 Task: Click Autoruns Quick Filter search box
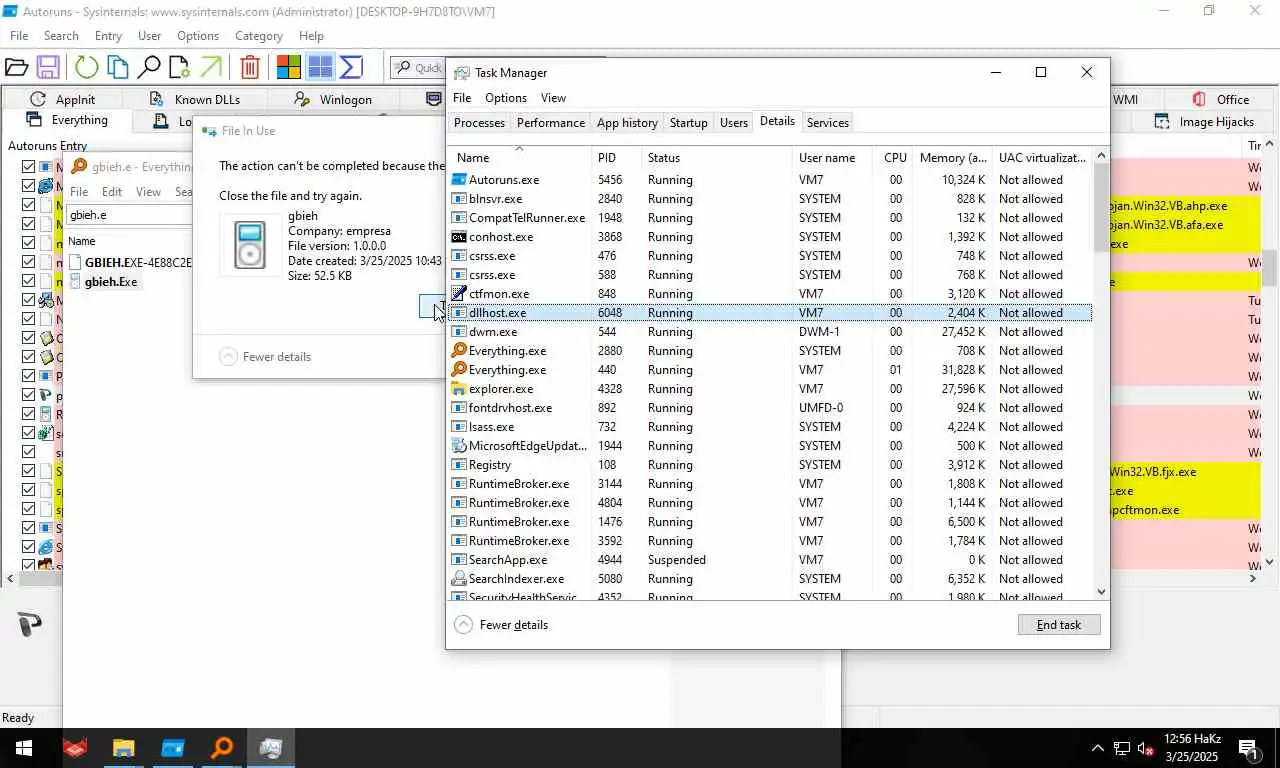coord(418,67)
